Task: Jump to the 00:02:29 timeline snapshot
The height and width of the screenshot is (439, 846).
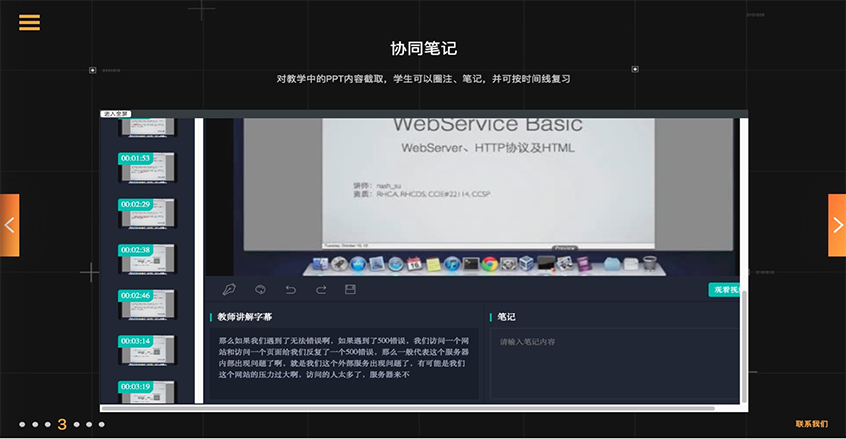Action: click(146, 213)
